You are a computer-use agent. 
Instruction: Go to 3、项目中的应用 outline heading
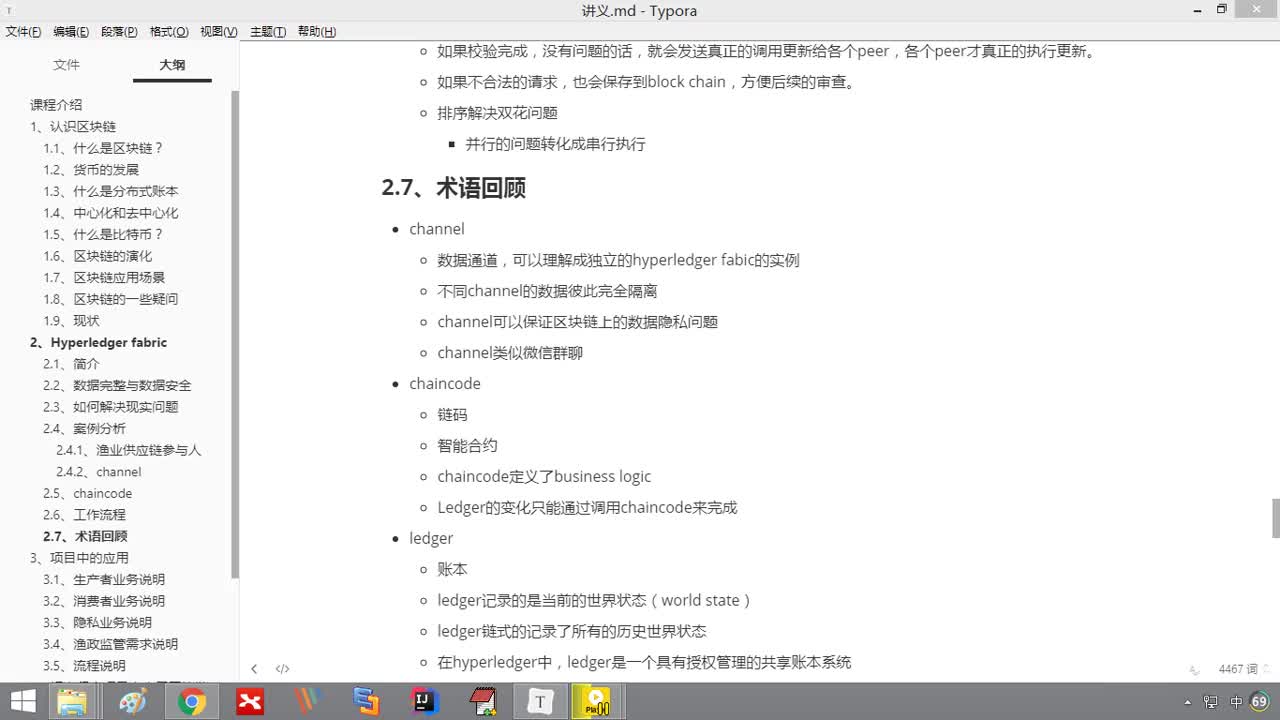(79, 558)
